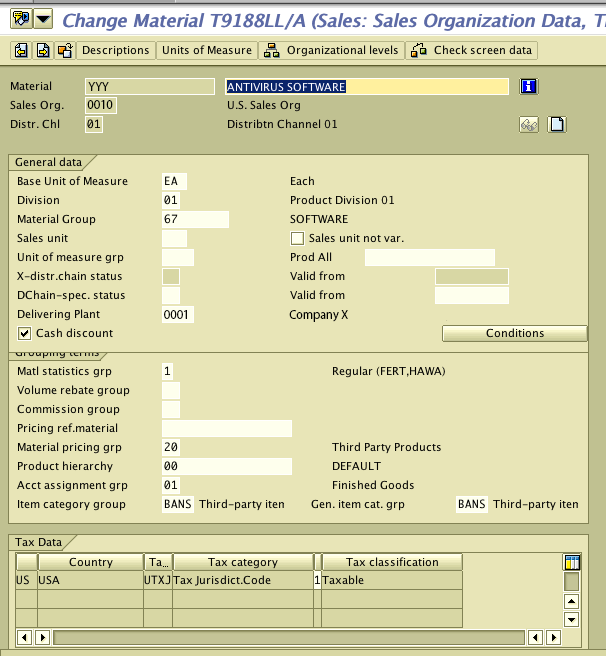The image size is (606, 656).
Task: Click the blue information icon beside description
Action: [529, 87]
